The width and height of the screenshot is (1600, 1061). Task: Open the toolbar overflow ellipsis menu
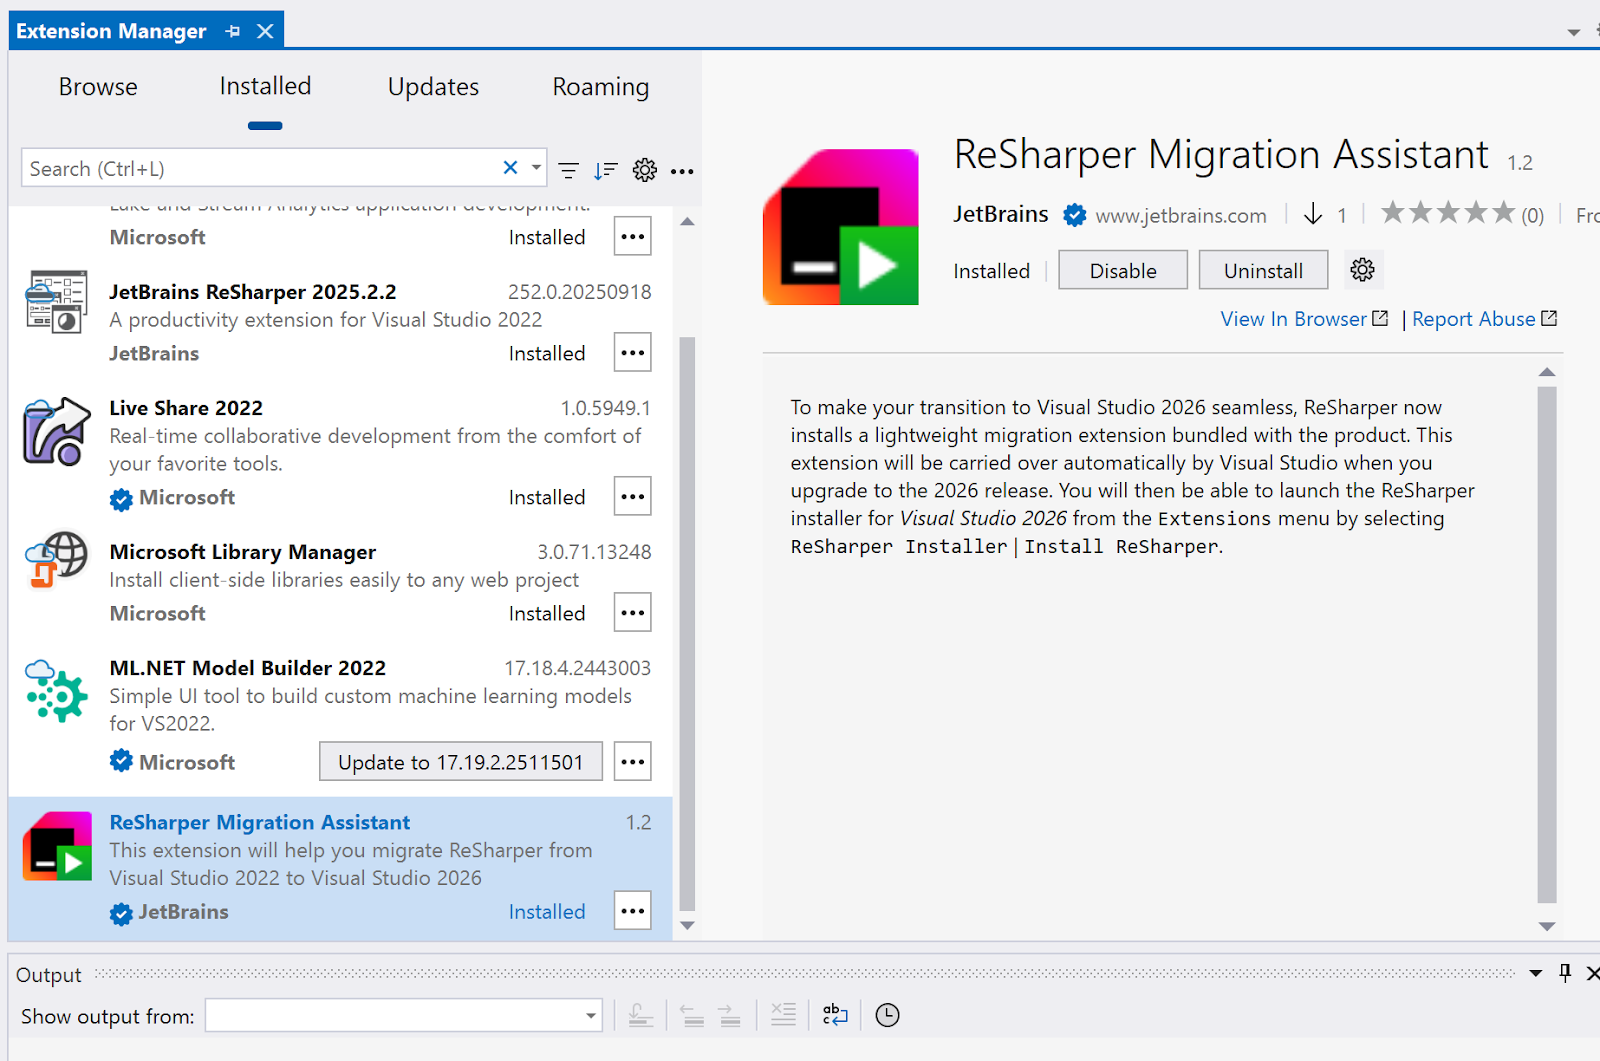pos(682,171)
